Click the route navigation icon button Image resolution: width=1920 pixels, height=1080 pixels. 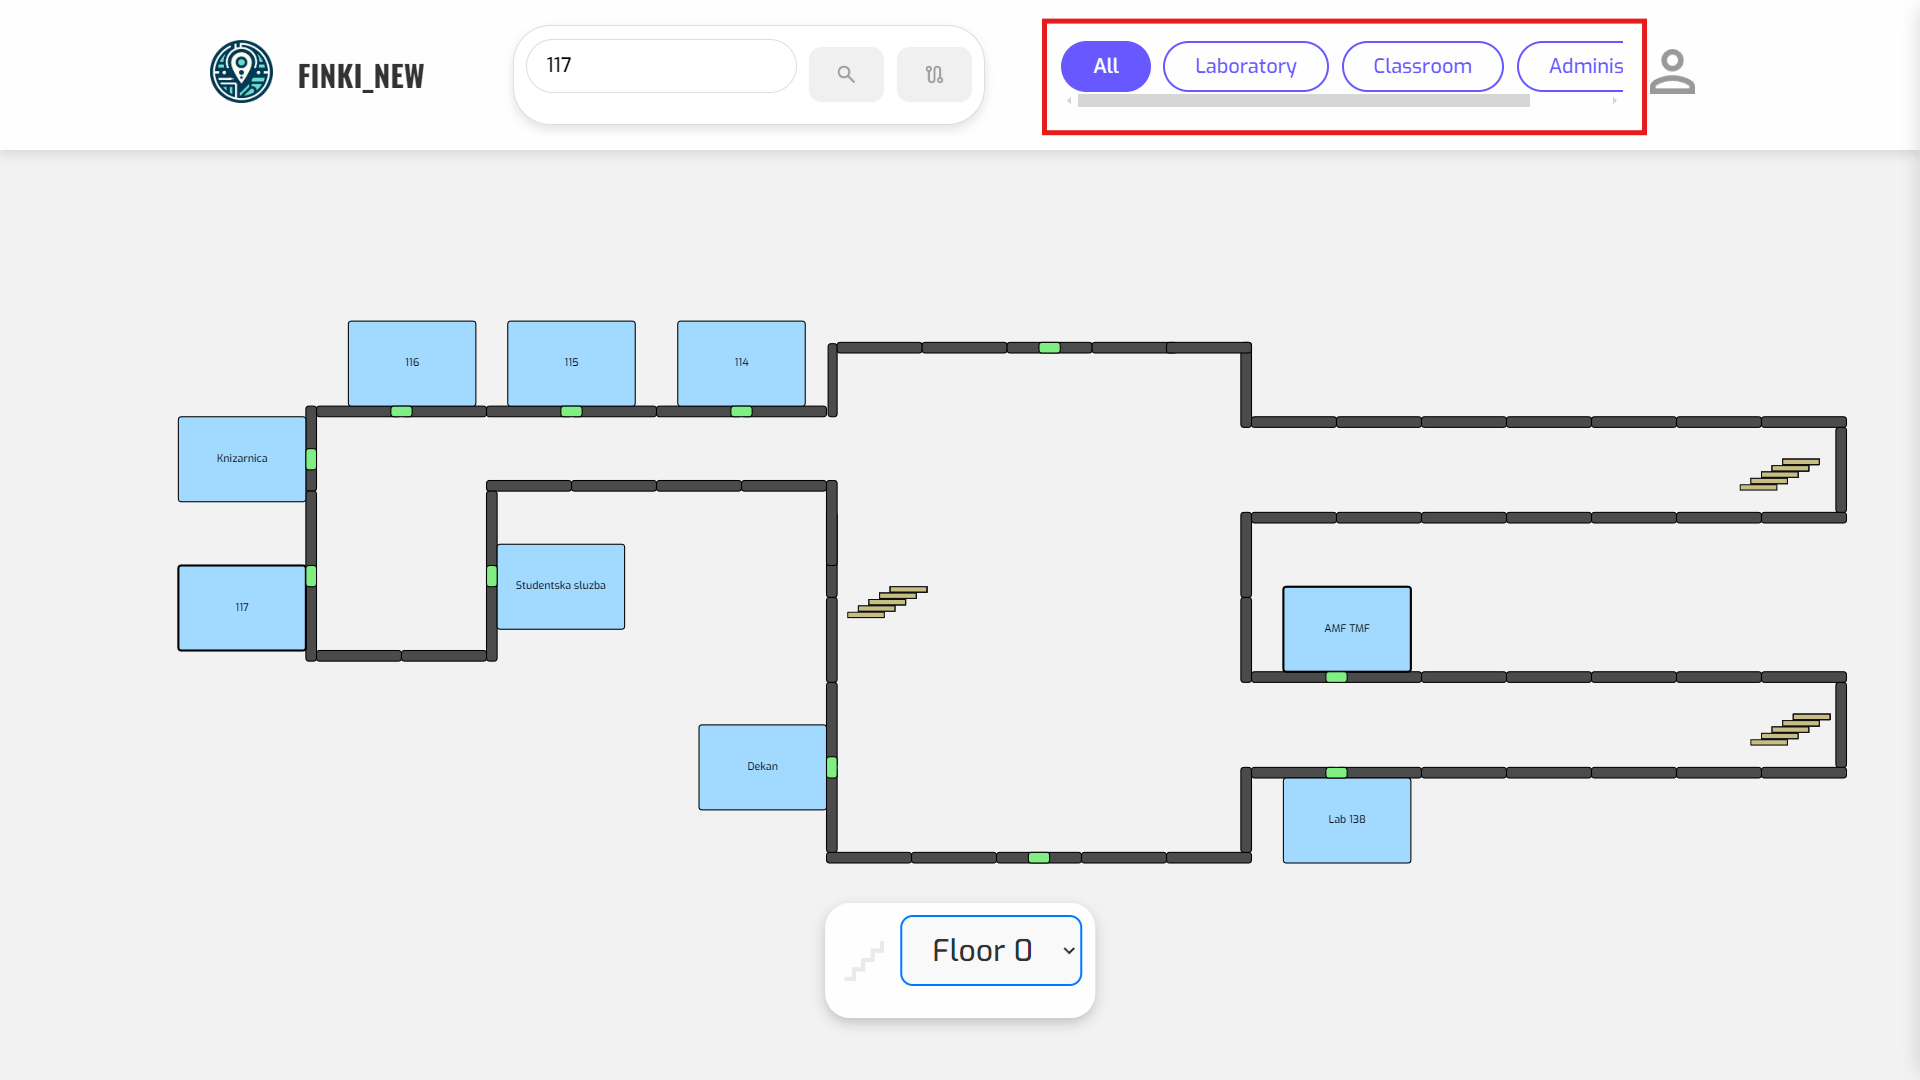(934, 74)
